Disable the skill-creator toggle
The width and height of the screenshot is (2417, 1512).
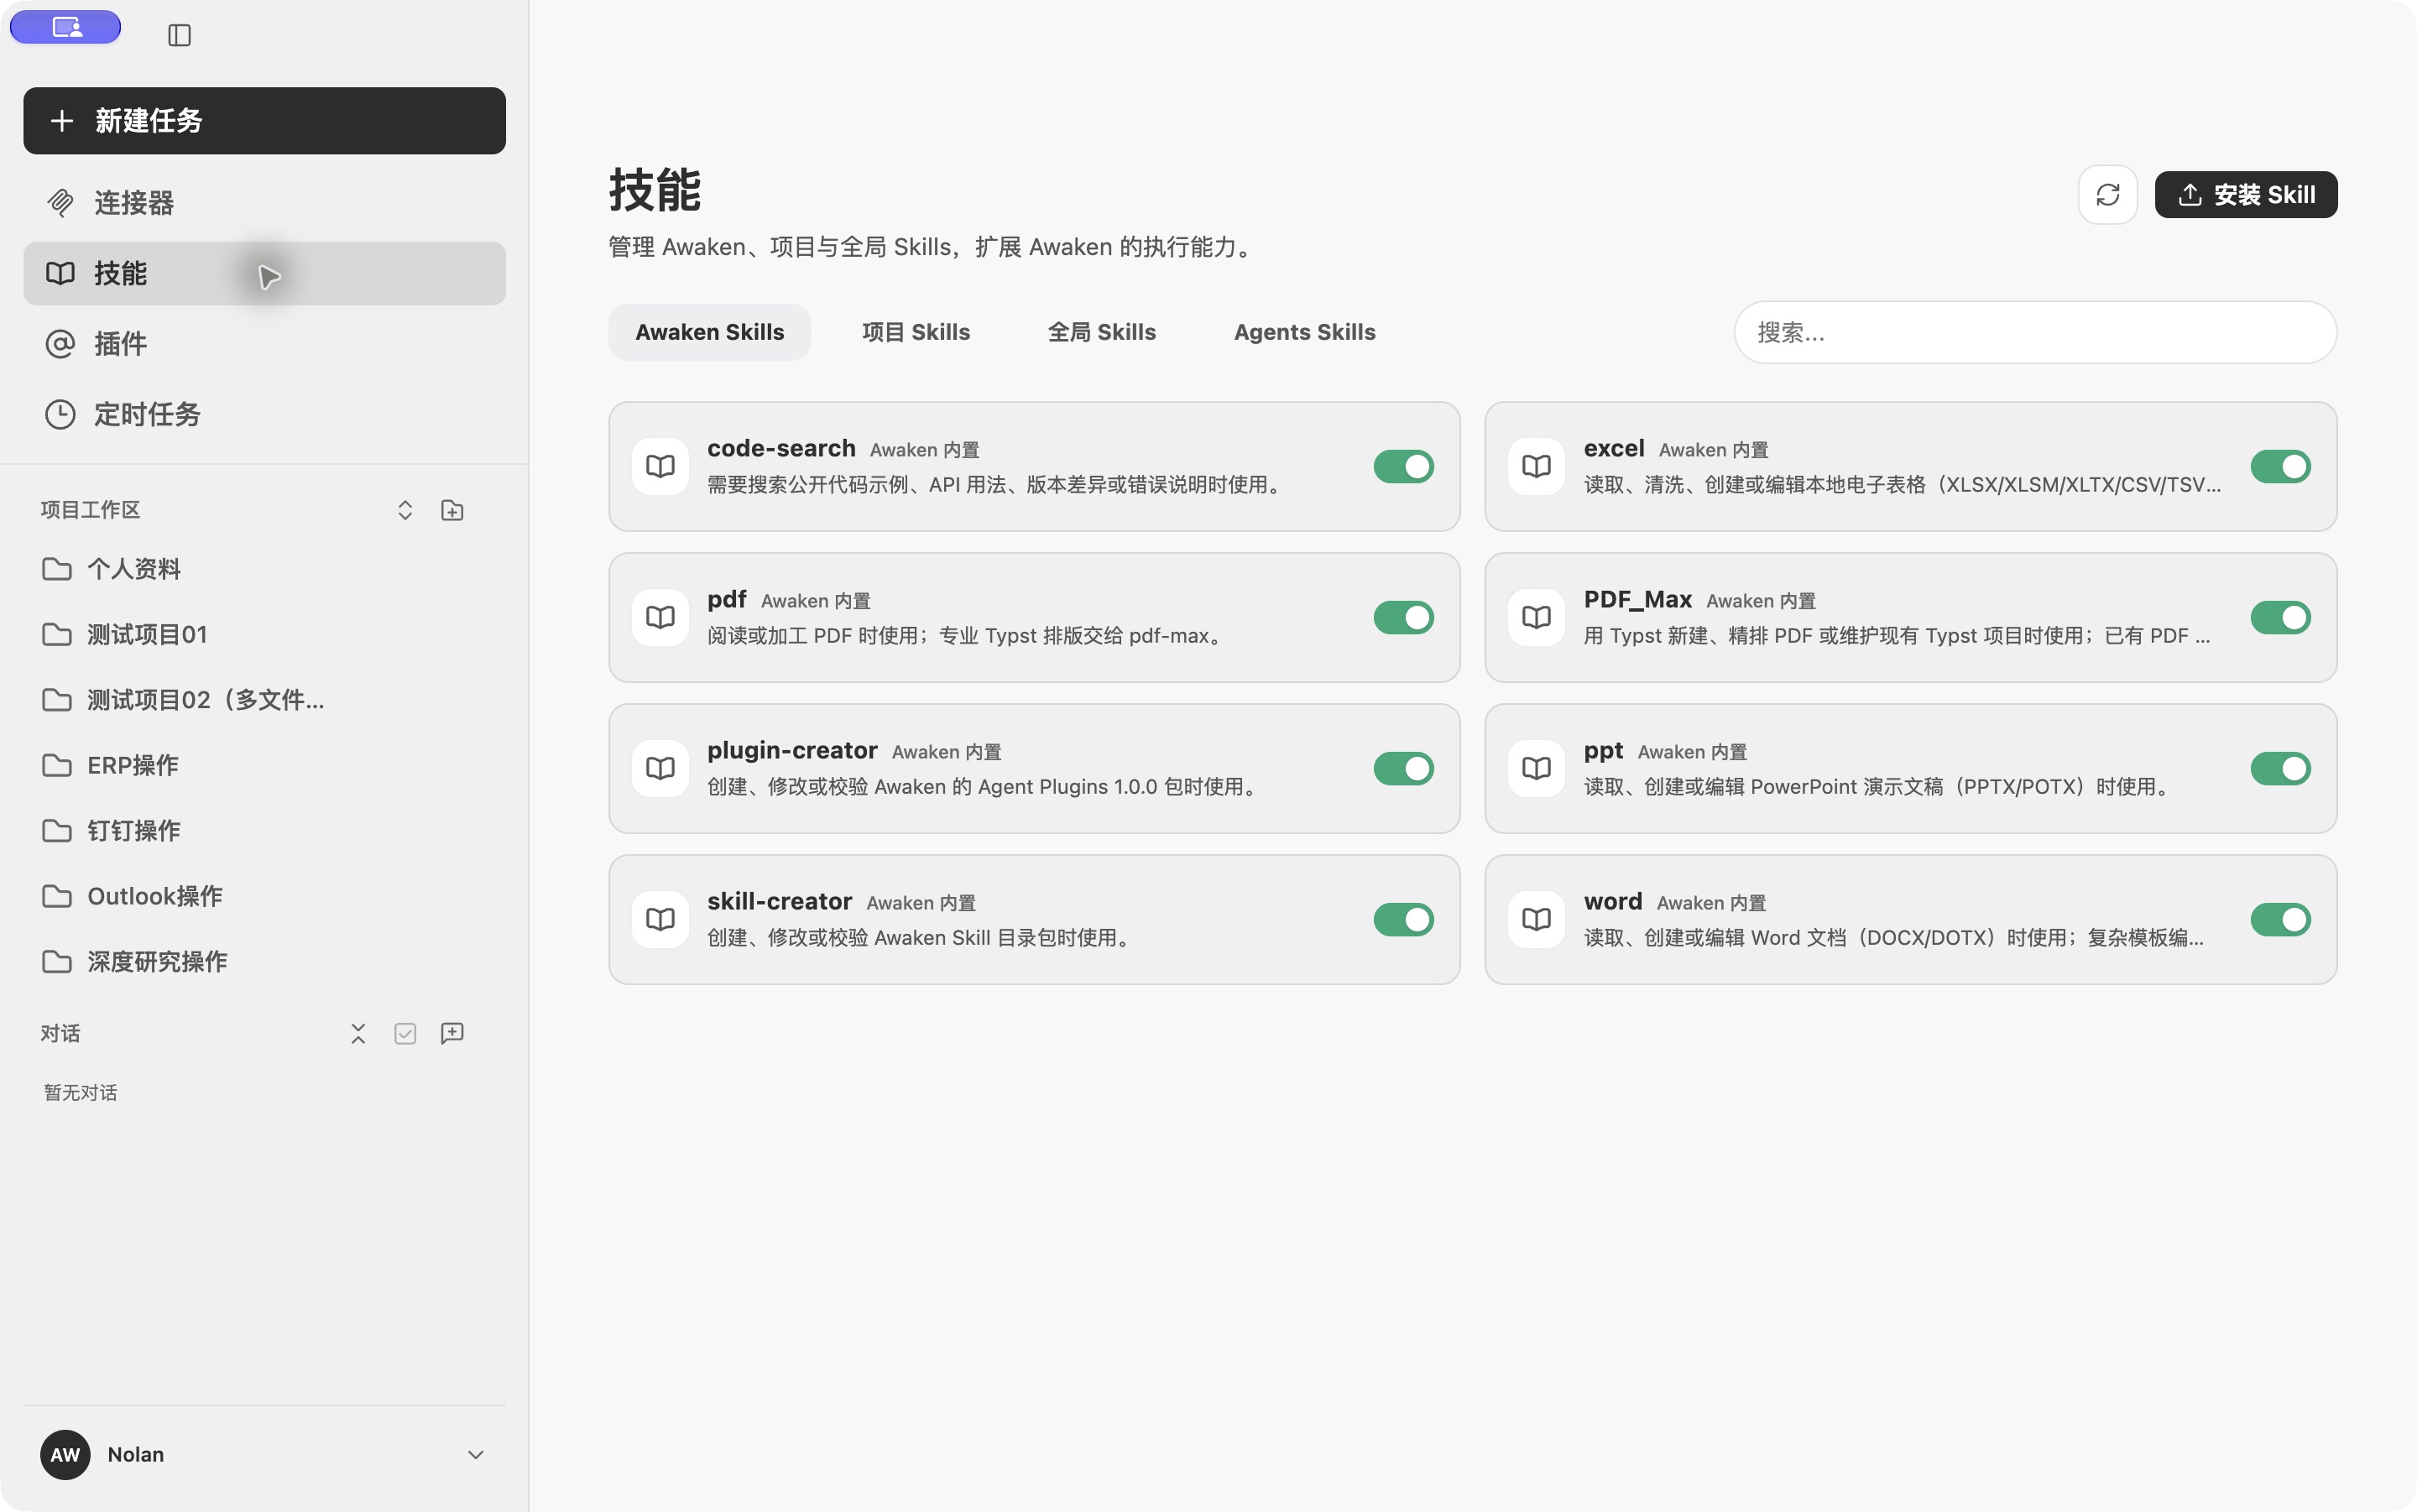pyautogui.click(x=1403, y=919)
